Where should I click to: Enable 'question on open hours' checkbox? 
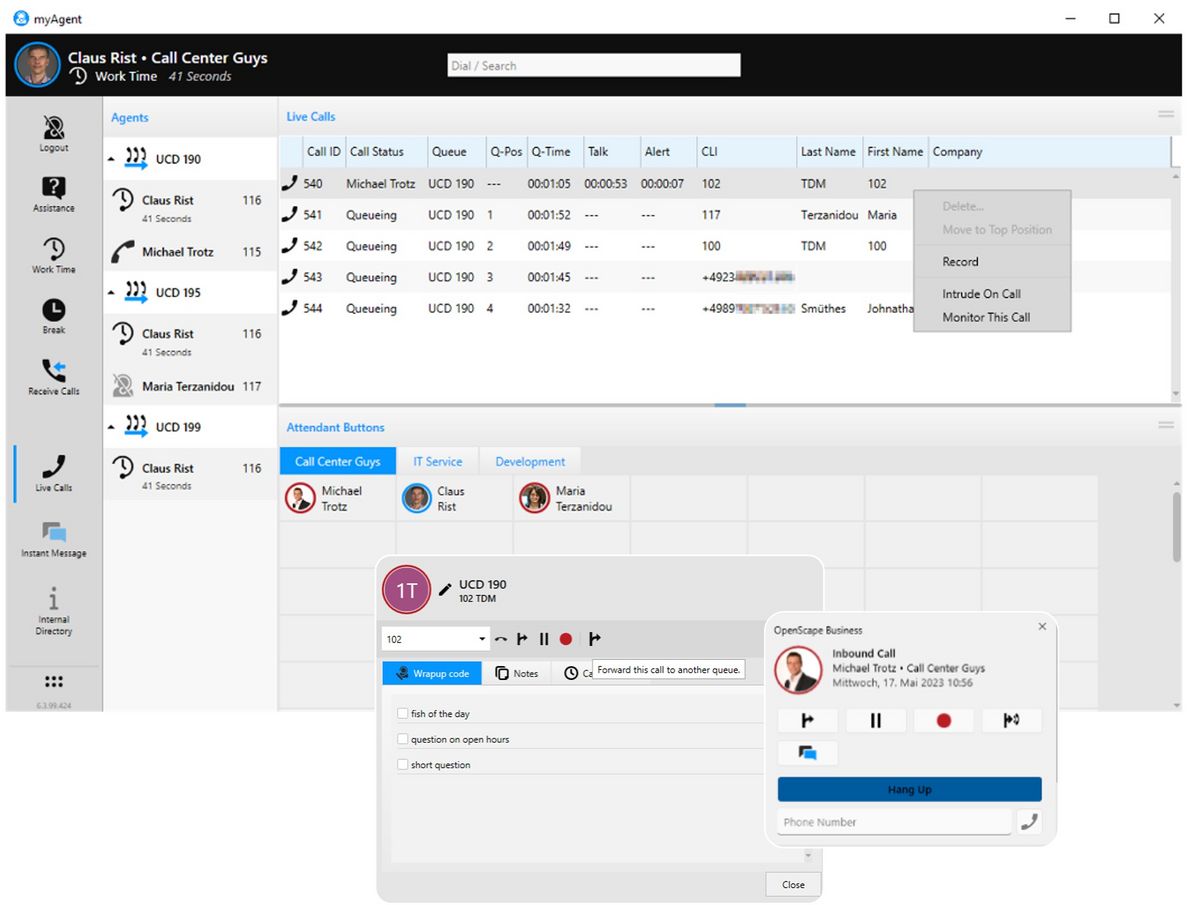403,739
